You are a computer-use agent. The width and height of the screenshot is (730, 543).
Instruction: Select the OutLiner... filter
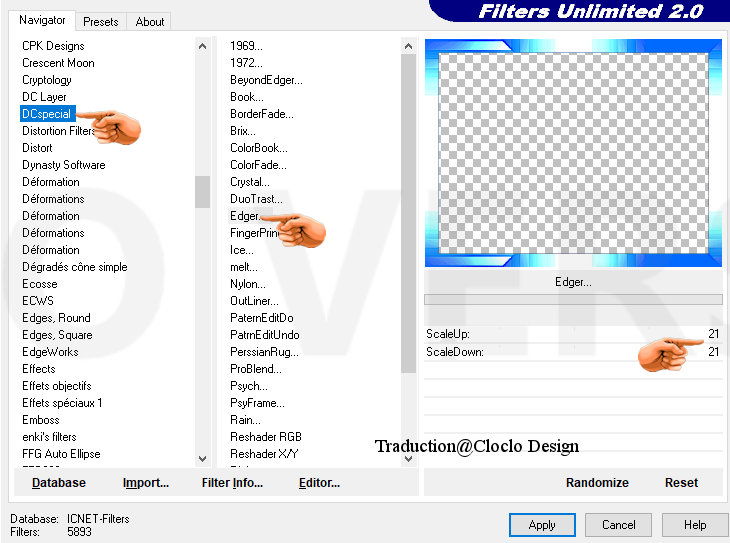254,301
